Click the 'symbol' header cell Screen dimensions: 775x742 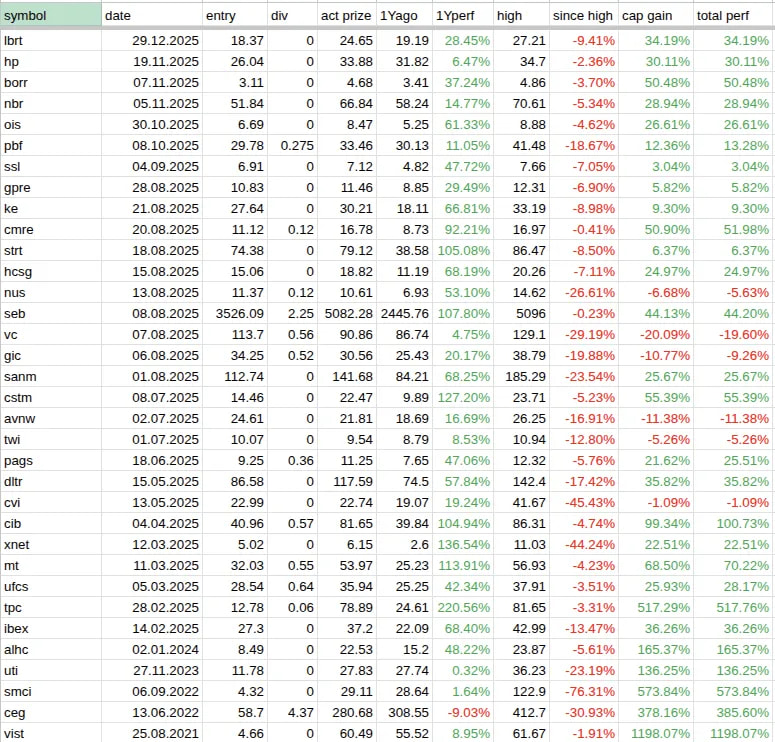pos(50,15)
